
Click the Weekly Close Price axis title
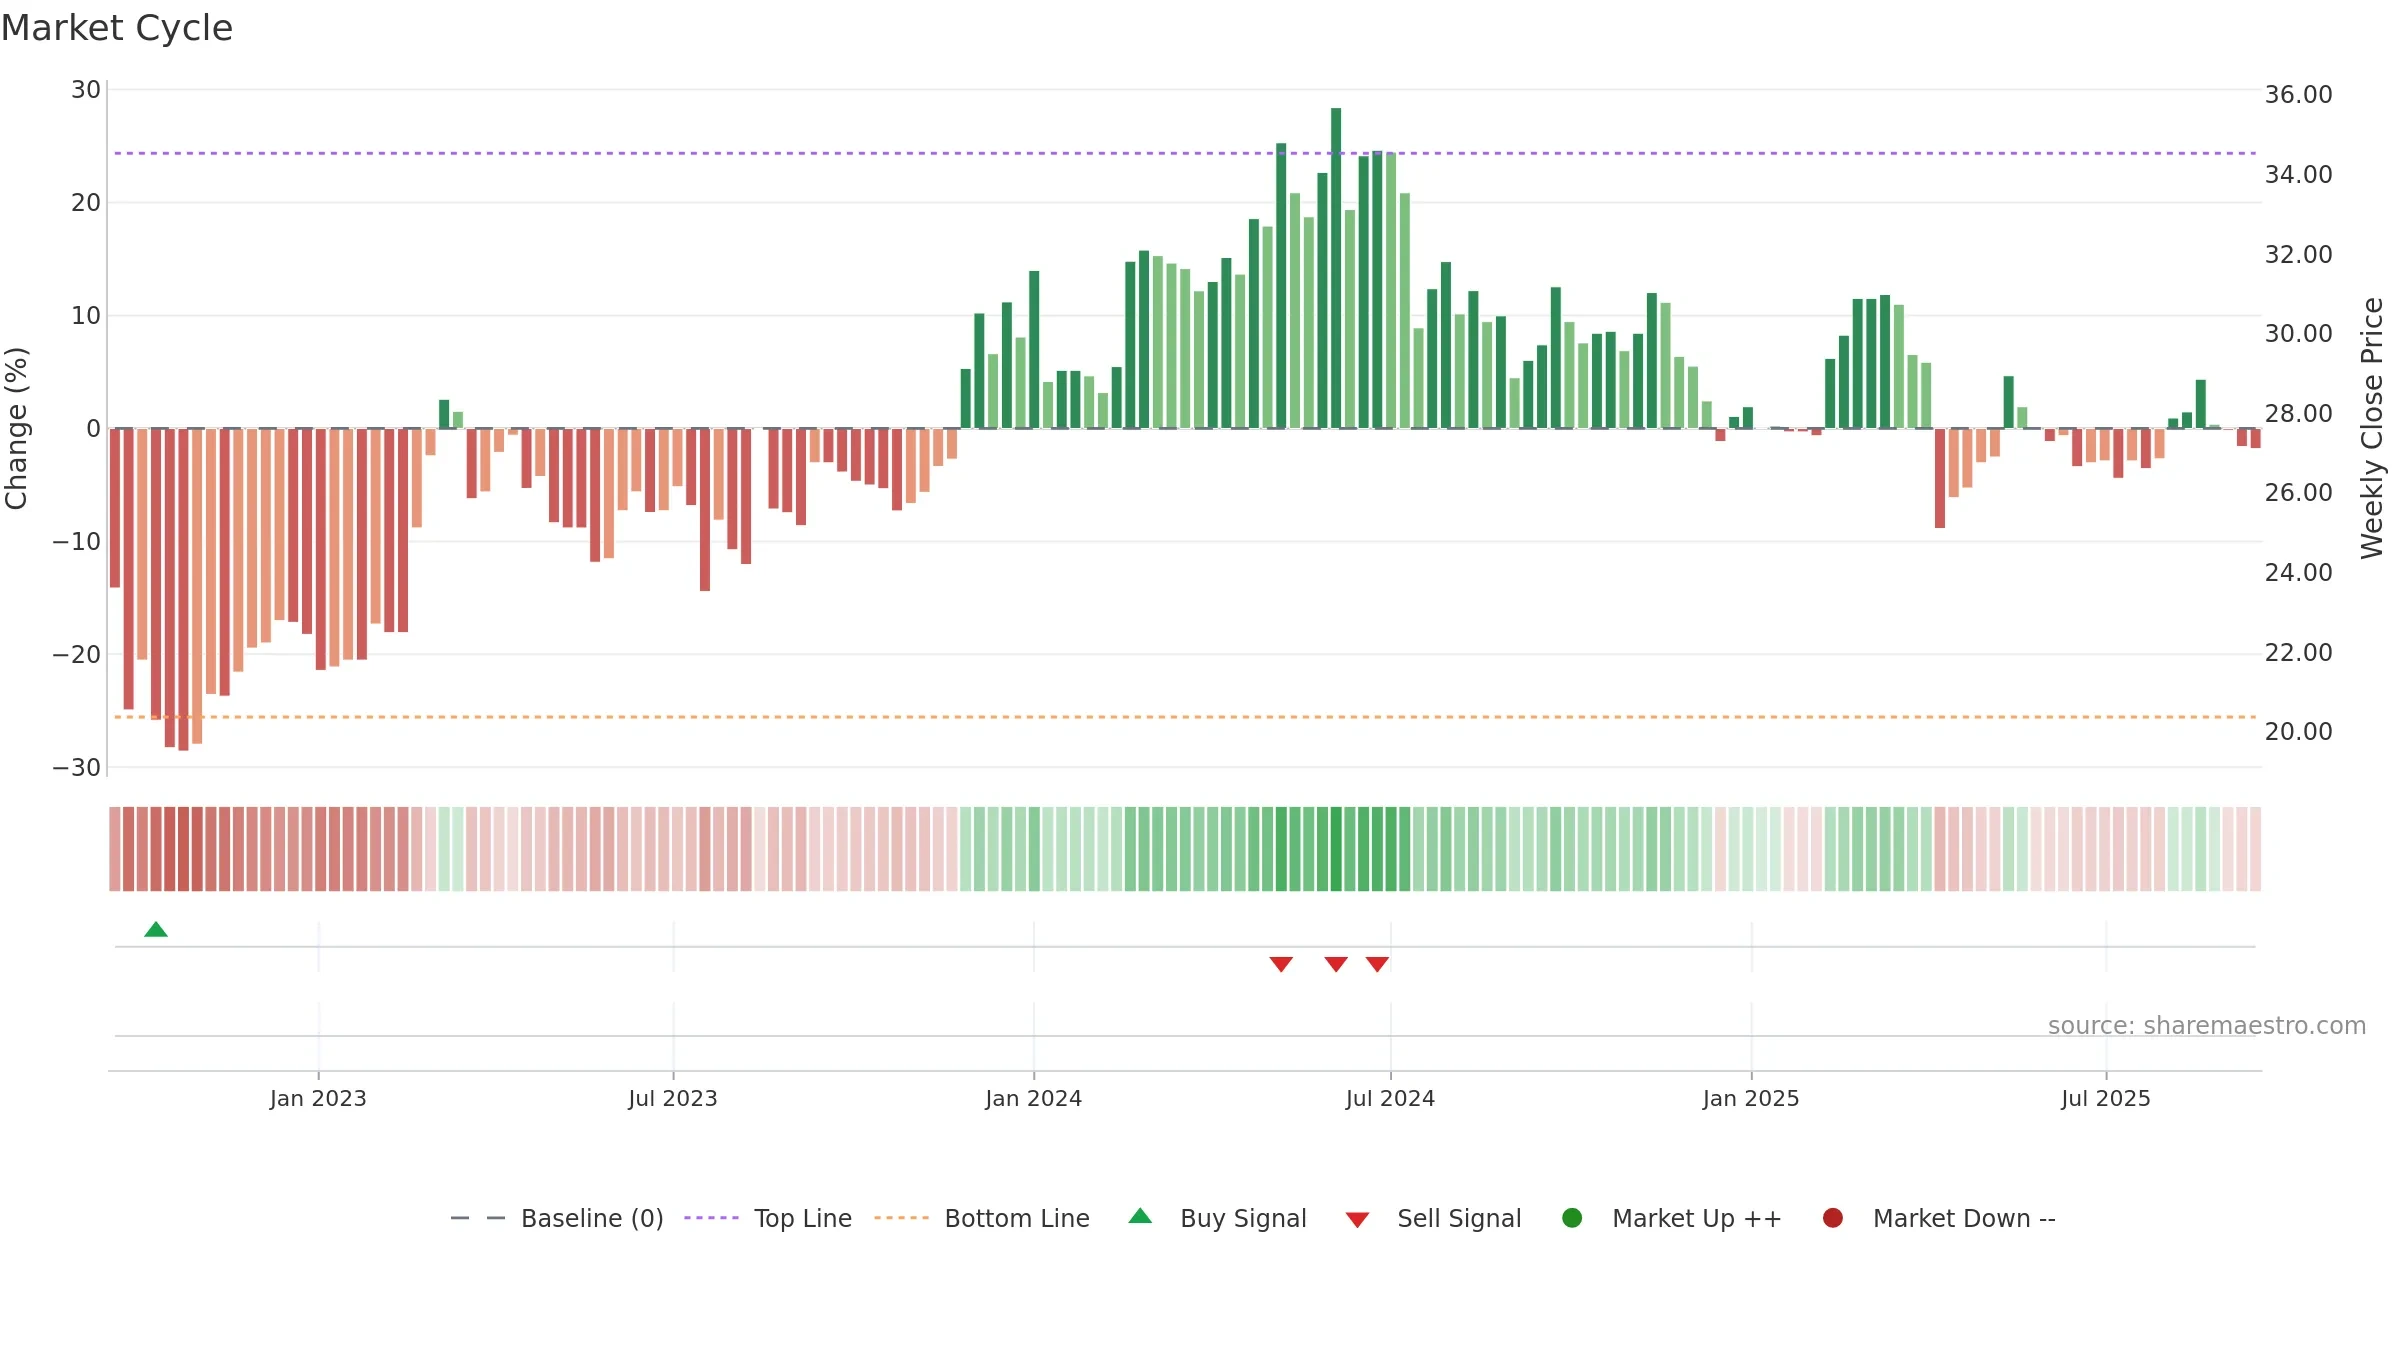coord(2372,428)
